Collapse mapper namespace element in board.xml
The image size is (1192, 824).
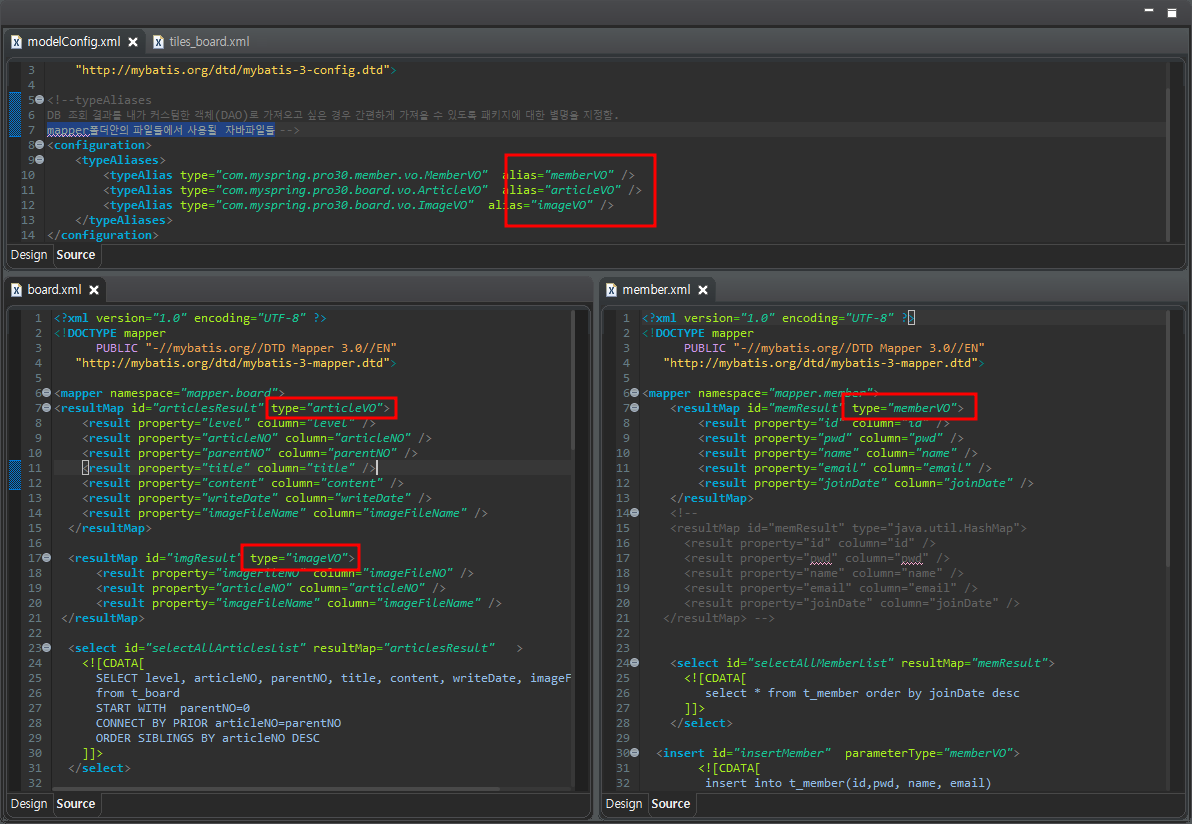(46, 393)
